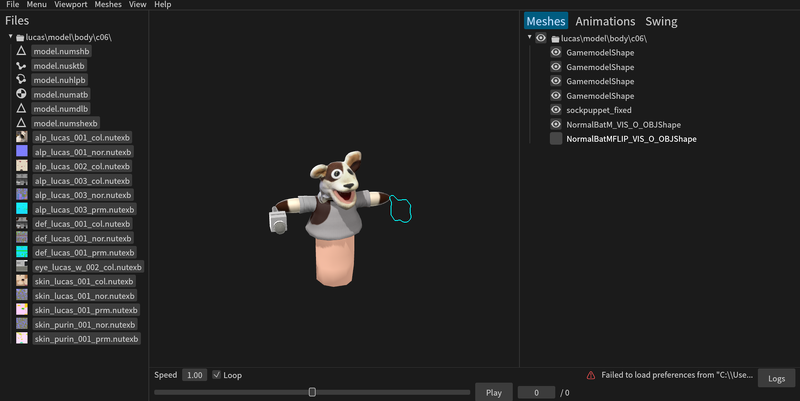Click the cyan alp_lucas_003_prm.nutexb texture thumbnail

(x=21, y=209)
